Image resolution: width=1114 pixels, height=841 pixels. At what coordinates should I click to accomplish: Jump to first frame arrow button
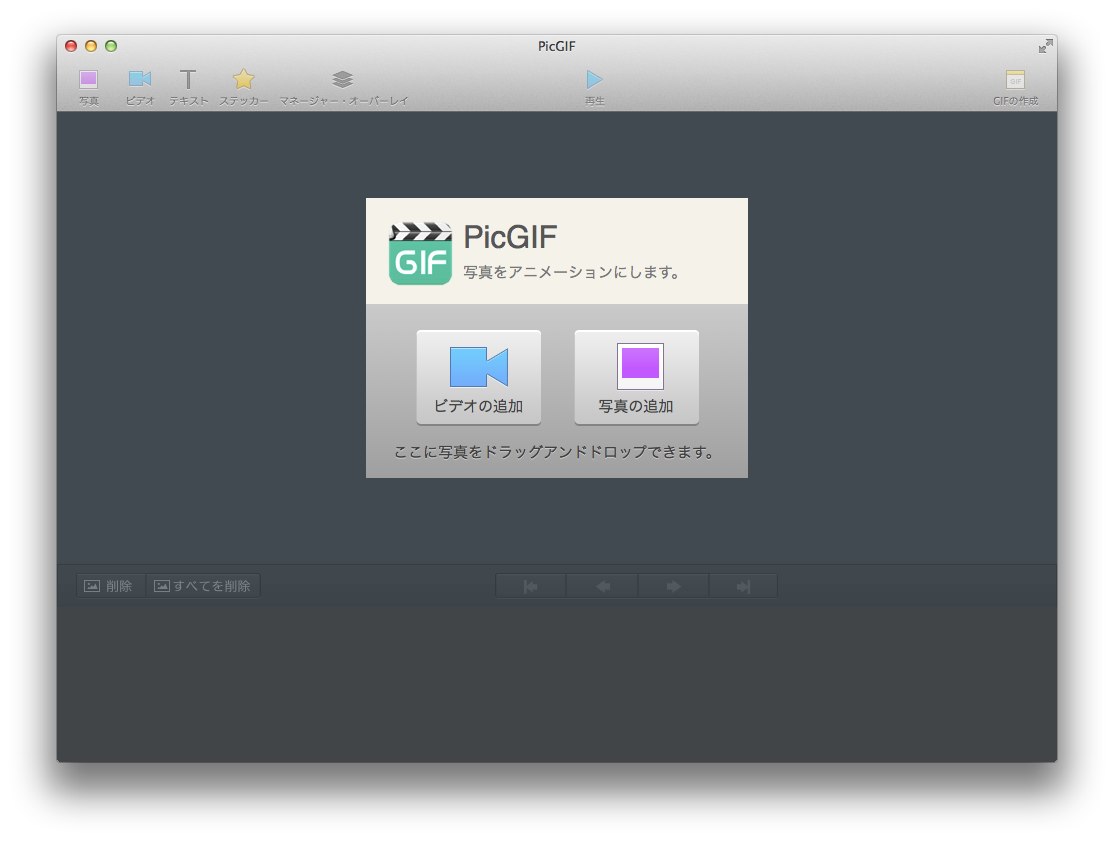point(531,586)
